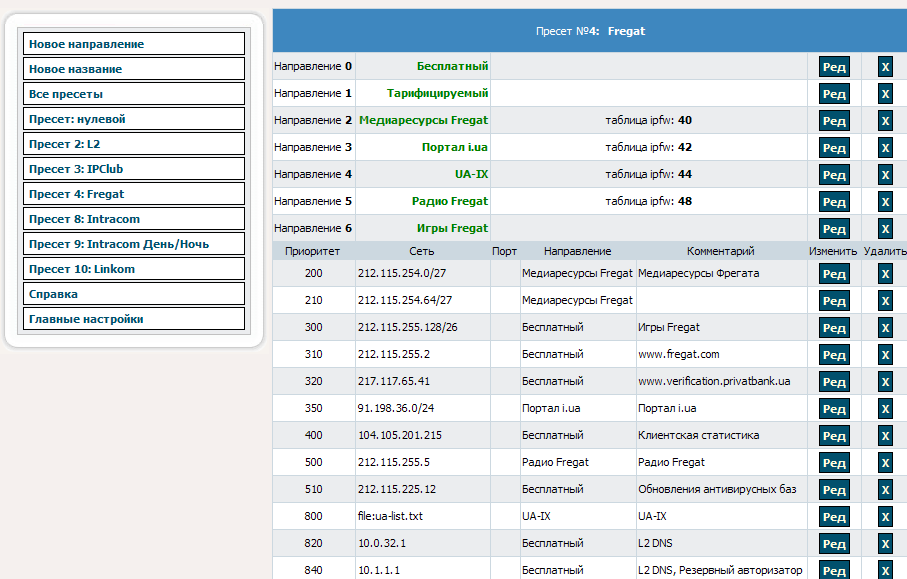Edit rule for 212.115.255.128/26

tap(834, 328)
